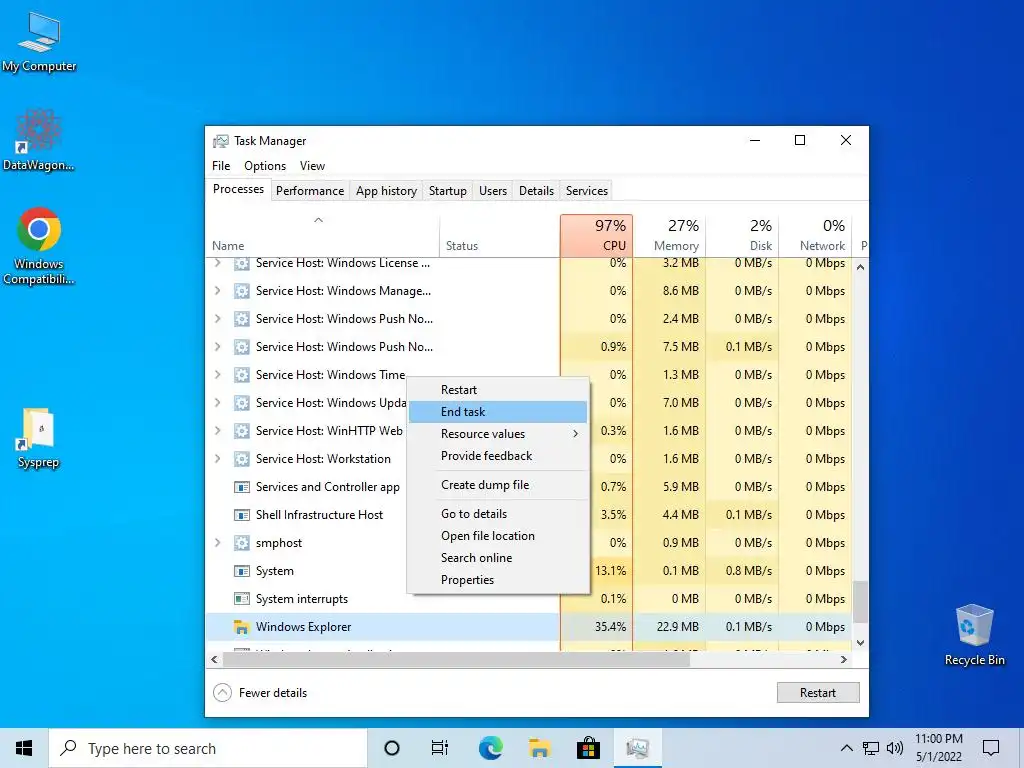Click the Restart button at bottom right

[818, 693]
